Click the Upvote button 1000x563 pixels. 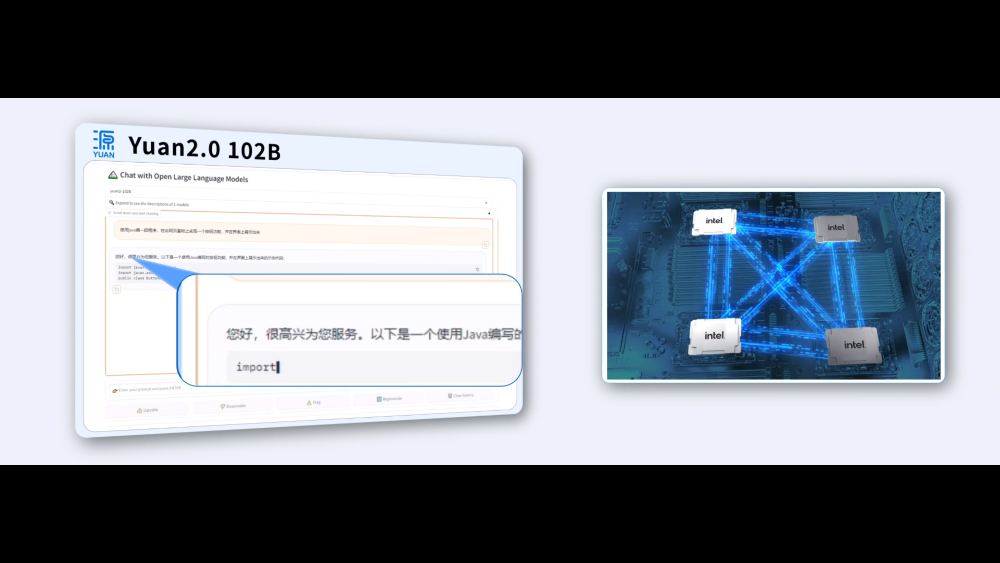(x=147, y=409)
